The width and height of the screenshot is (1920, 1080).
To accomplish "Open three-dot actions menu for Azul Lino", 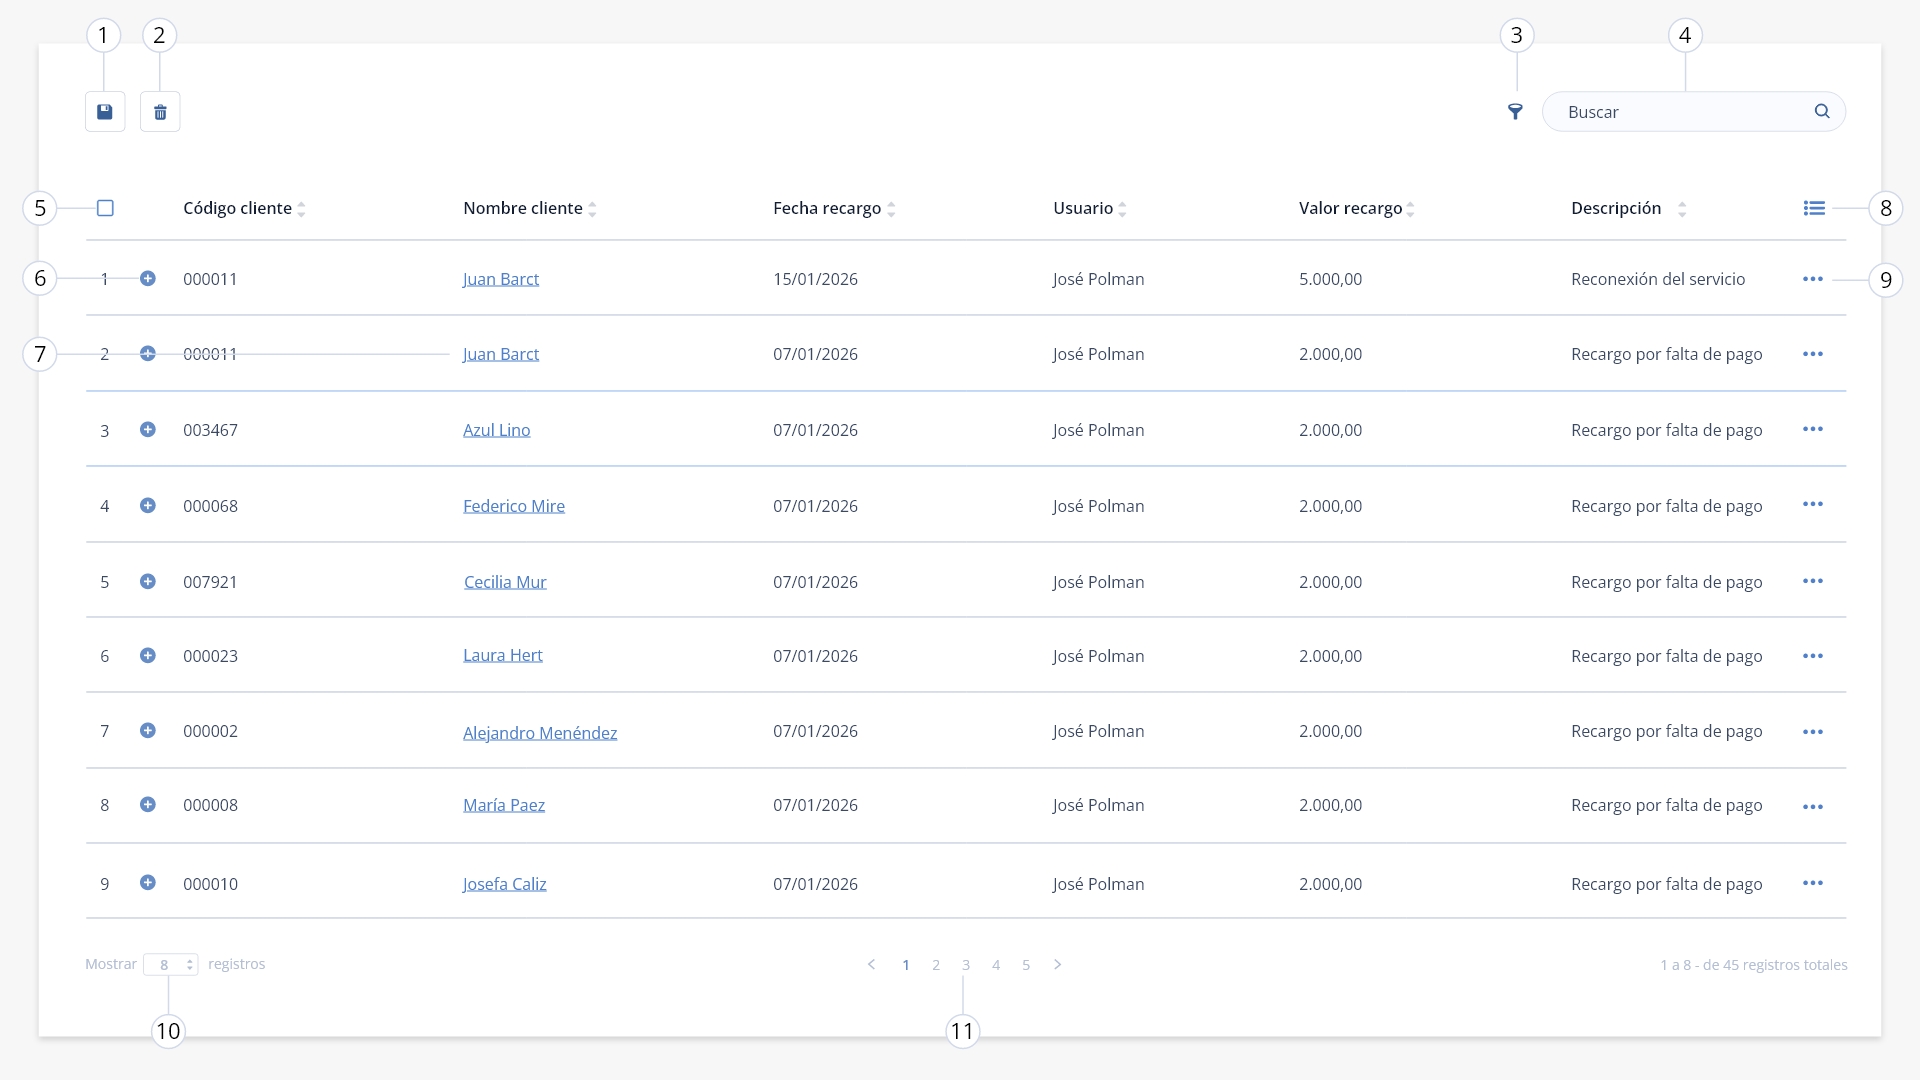I will click(x=1813, y=429).
